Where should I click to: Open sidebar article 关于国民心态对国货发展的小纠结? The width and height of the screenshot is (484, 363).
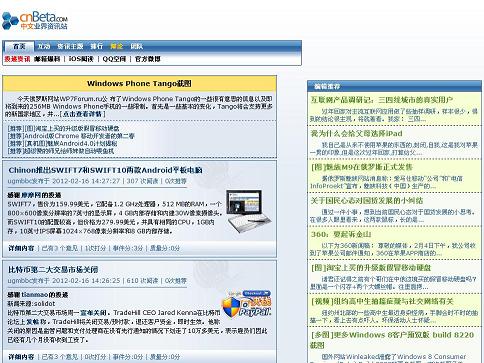click(x=367, y=201)
